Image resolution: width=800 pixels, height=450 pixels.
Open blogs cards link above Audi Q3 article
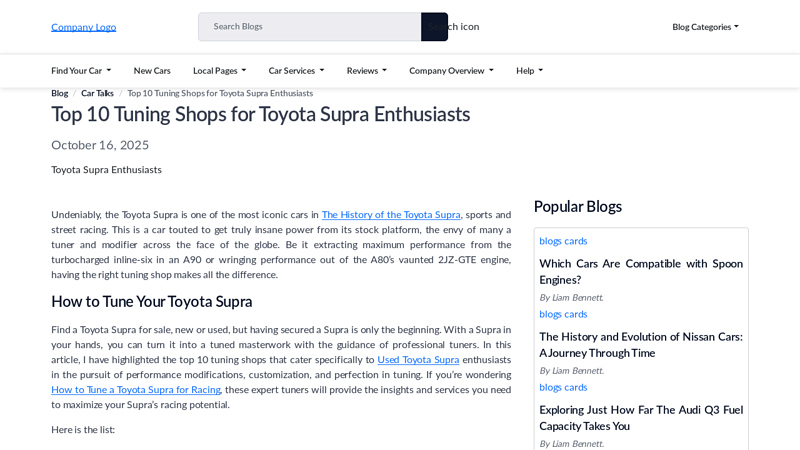click(x=563, y=387)
